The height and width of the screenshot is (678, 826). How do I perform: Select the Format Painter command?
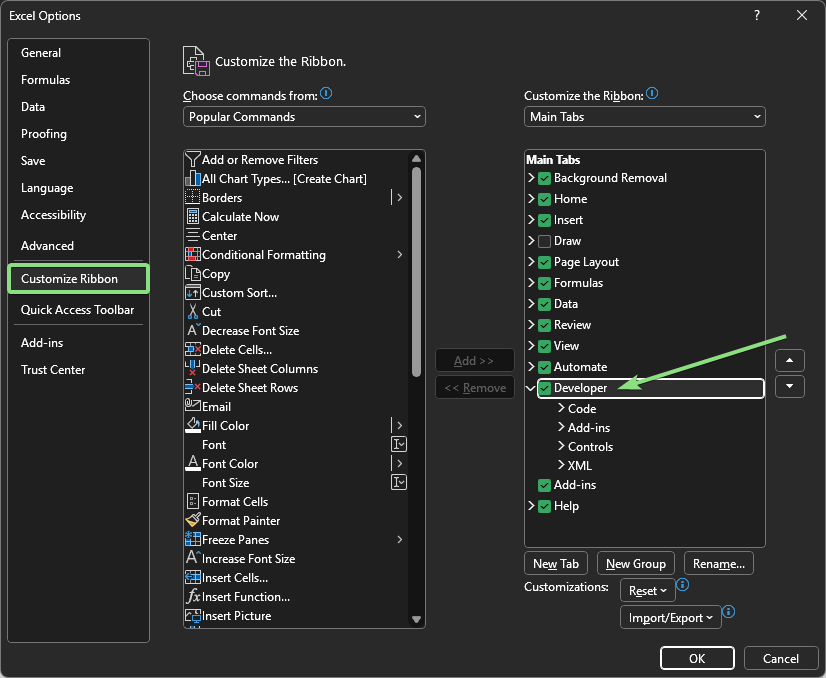coord(241,520)
